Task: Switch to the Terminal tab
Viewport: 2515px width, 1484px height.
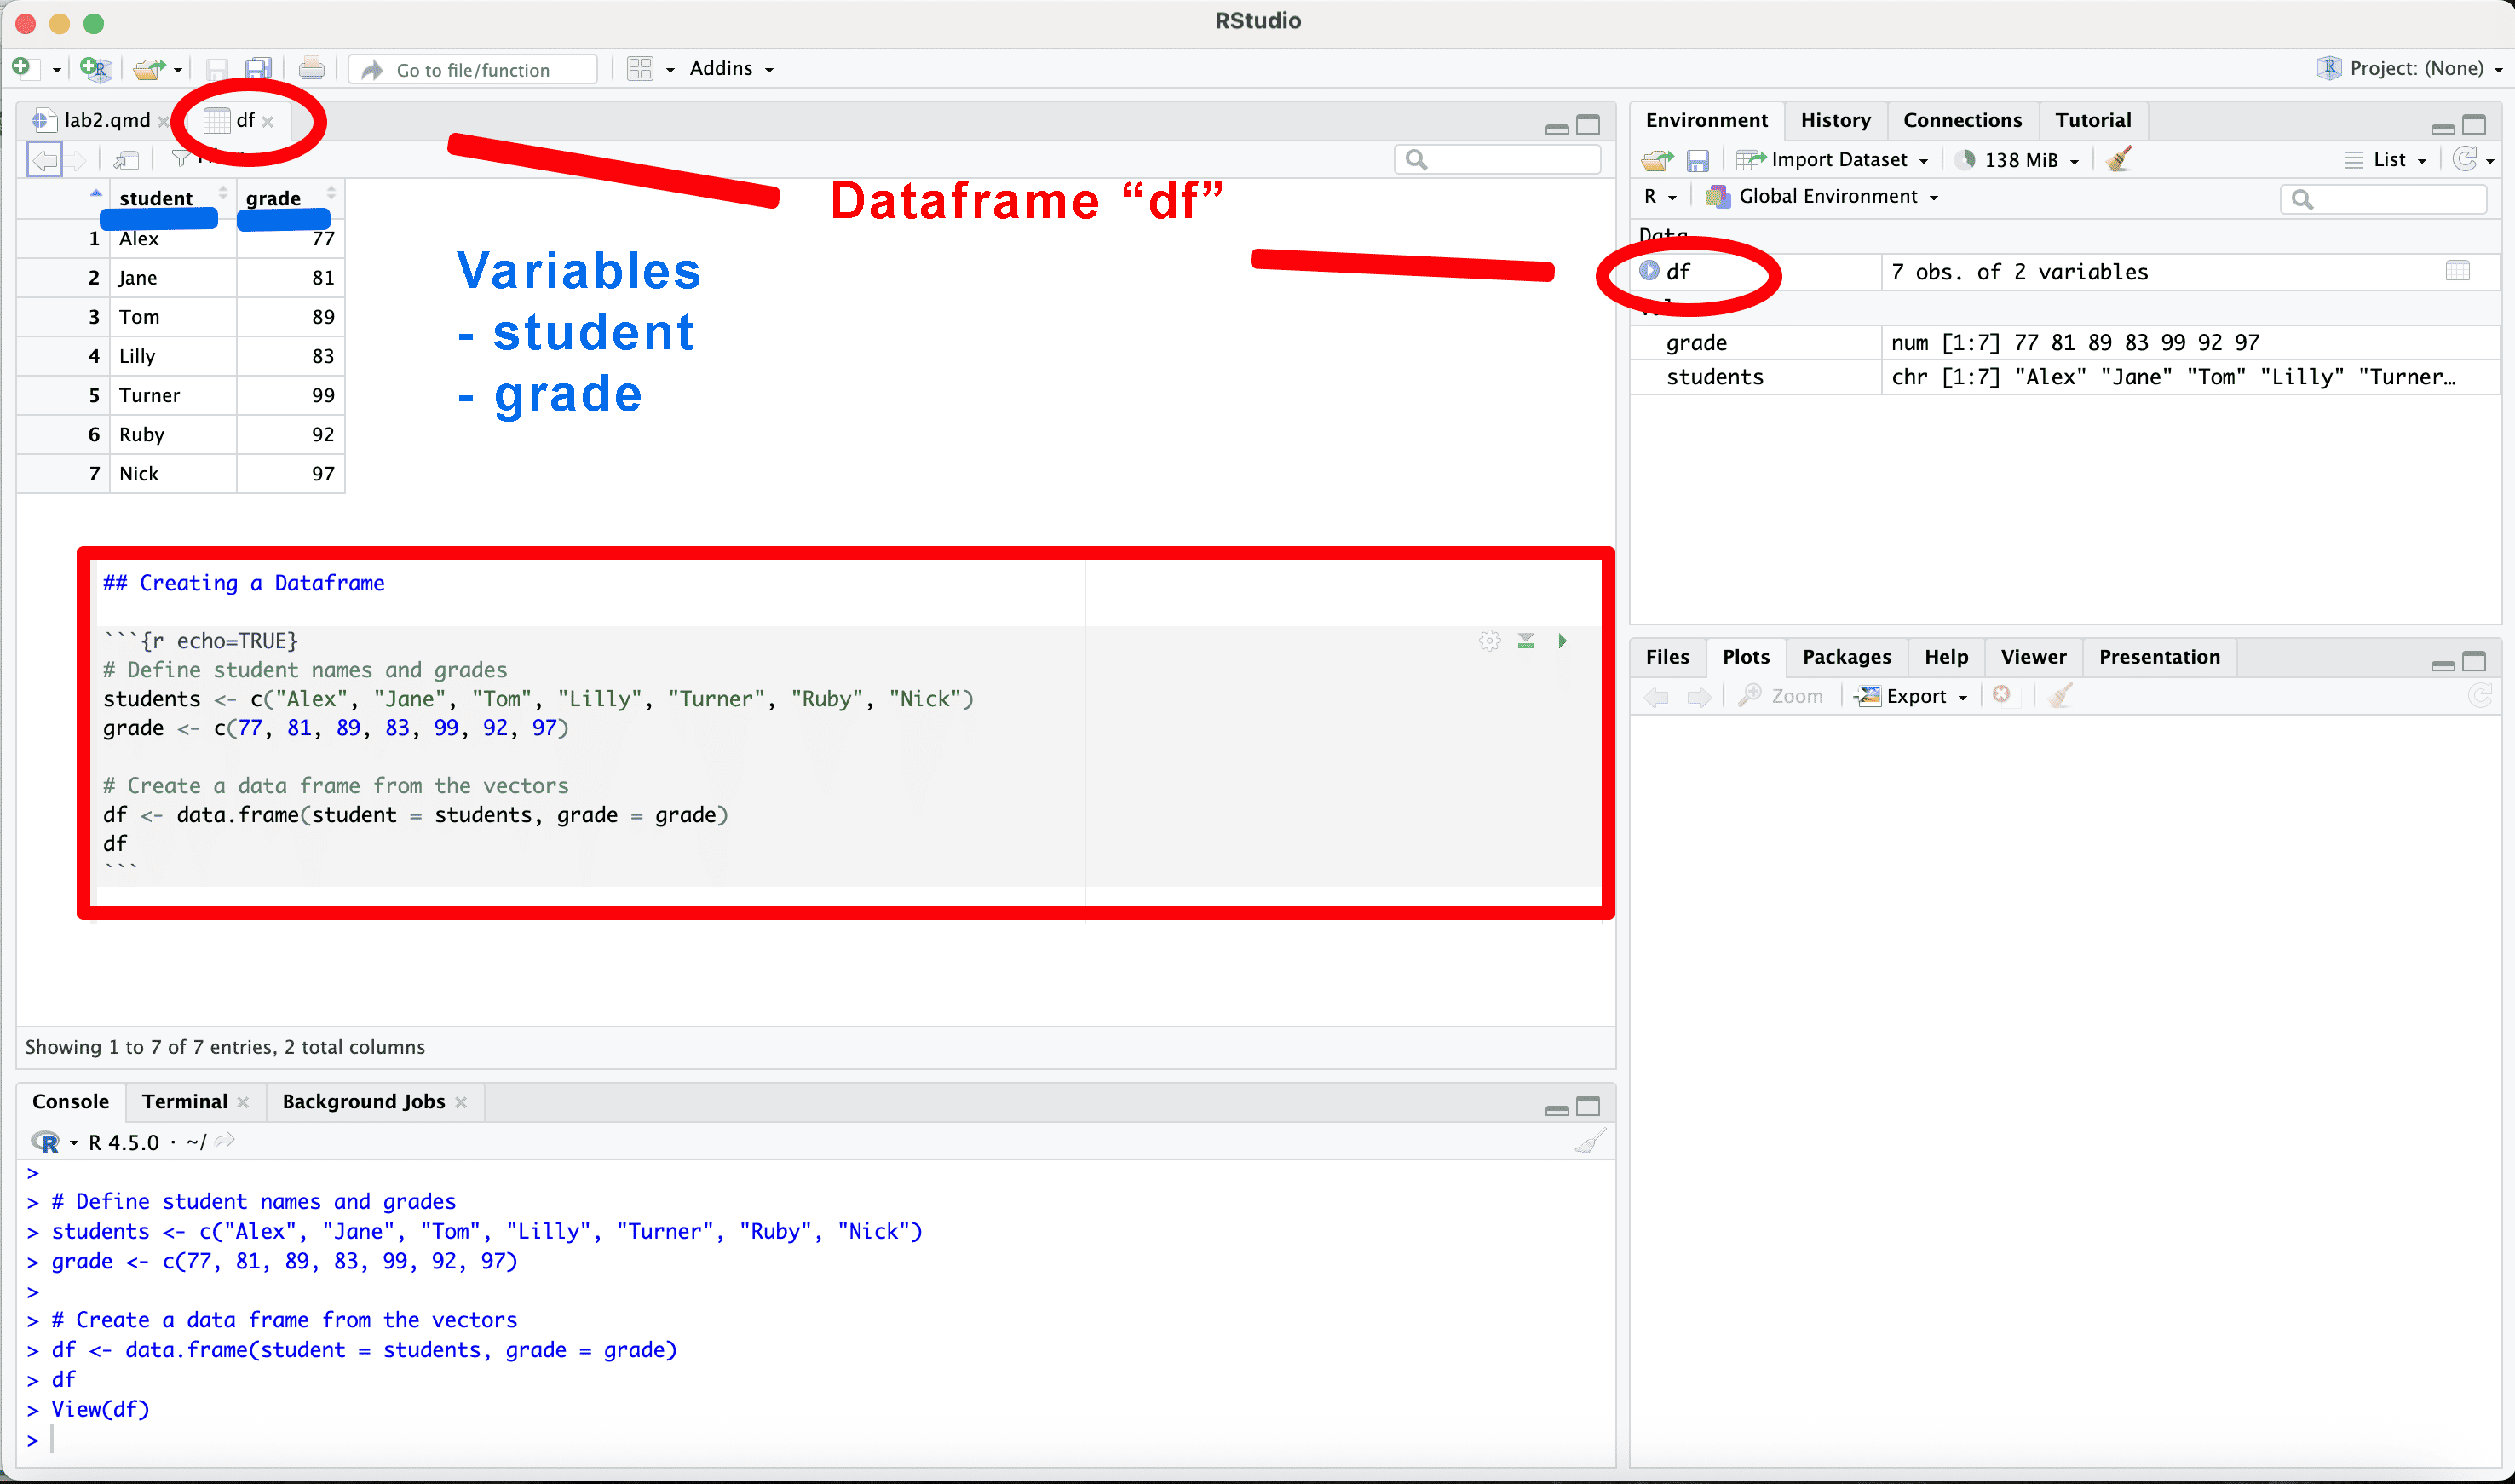Action: click(184, 1101)
